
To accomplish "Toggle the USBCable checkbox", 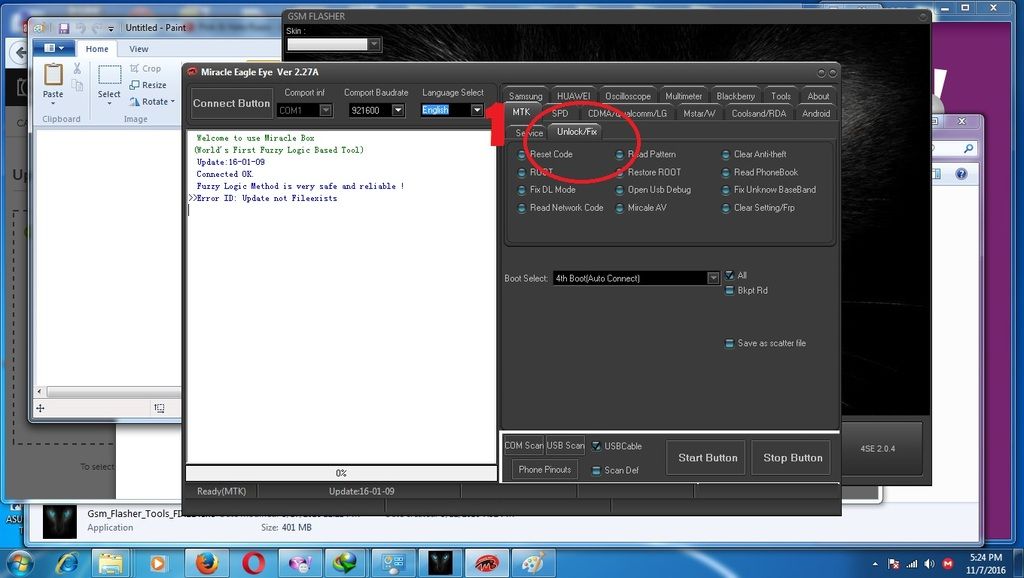I will coord(596,446).
